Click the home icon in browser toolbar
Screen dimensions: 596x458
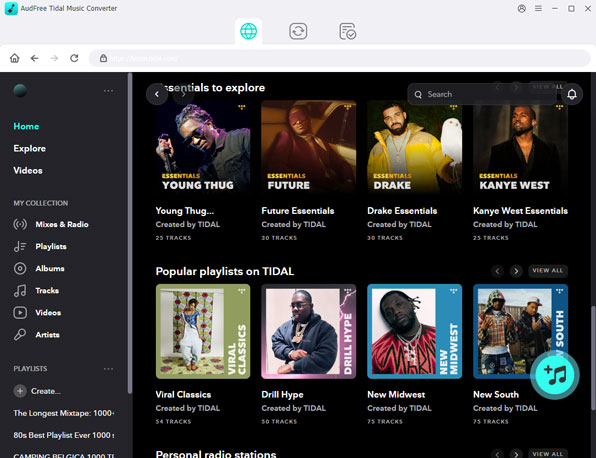tap(14, 58)
